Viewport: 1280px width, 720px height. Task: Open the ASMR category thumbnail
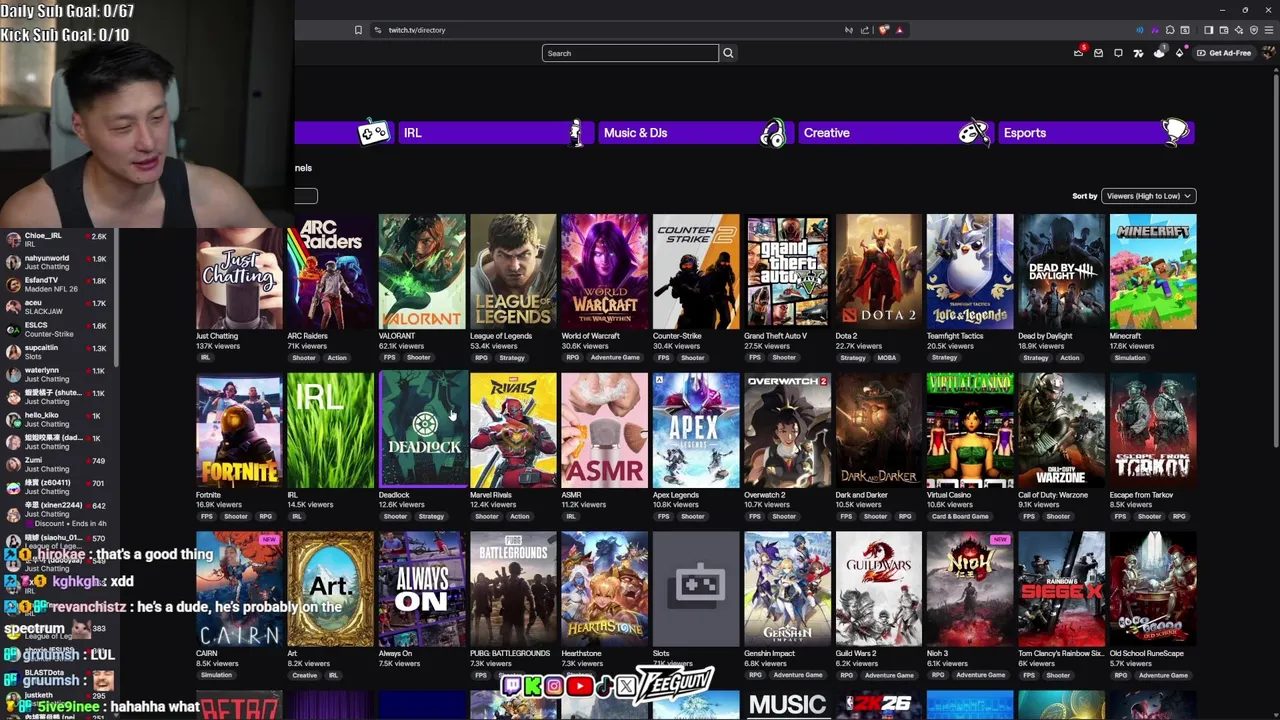click(604, 431)
